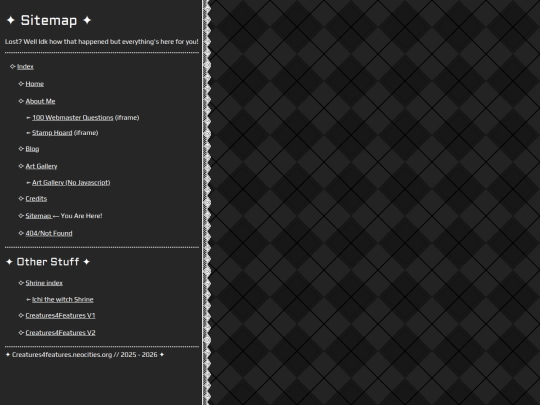
Task: View the Credits page link
Action: 36,198
